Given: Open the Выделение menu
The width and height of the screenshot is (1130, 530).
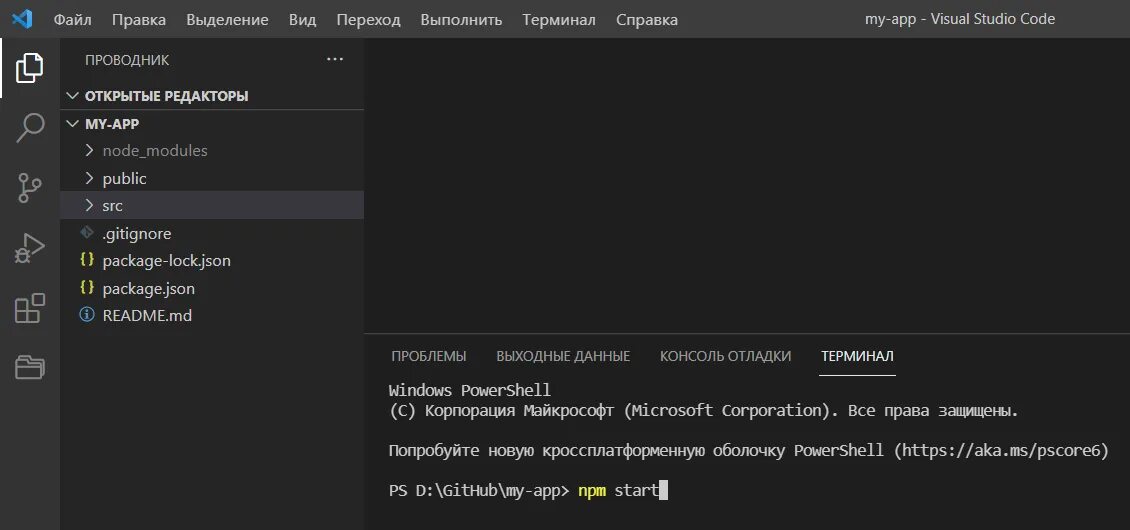Looking at the screenshot, I should click(227, 19).
